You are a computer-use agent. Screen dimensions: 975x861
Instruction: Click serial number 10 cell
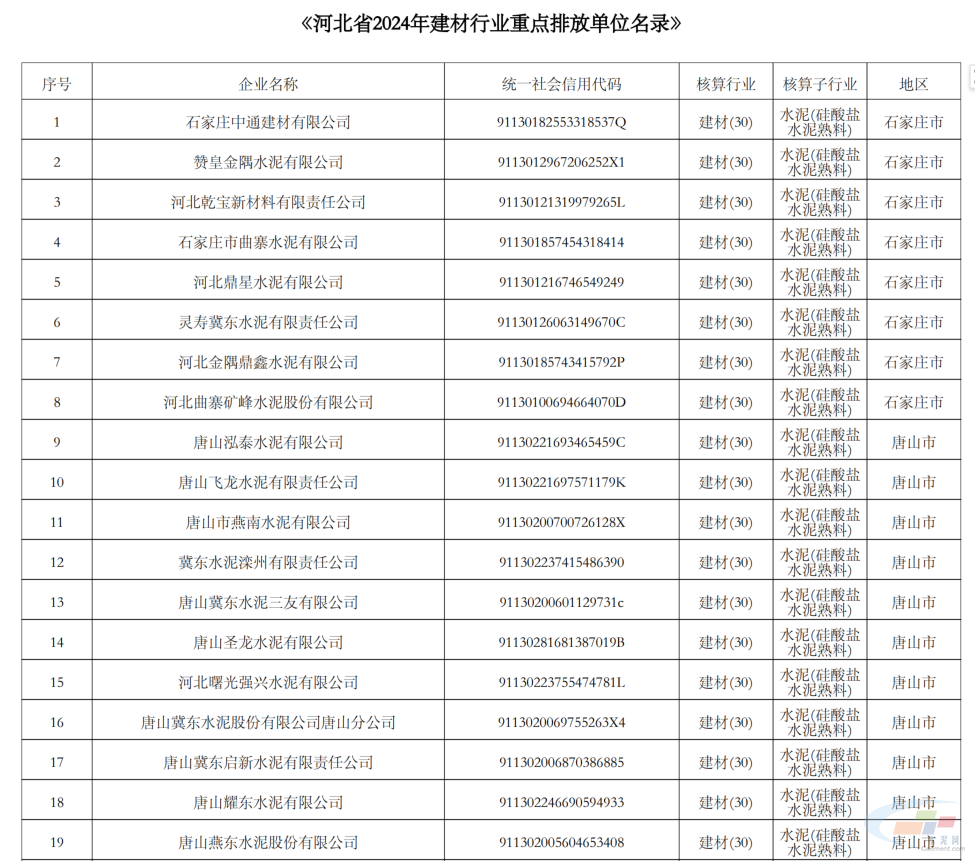click(x=57, y=482)
